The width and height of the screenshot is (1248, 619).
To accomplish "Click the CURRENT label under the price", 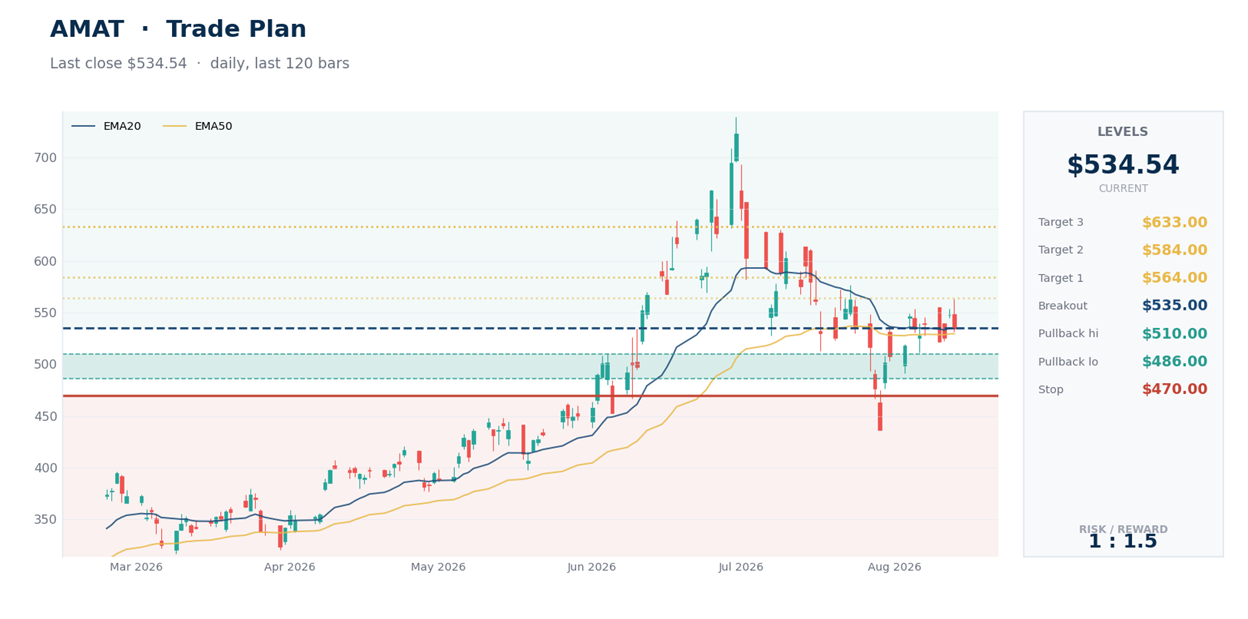I will (x=1123, y=188).
